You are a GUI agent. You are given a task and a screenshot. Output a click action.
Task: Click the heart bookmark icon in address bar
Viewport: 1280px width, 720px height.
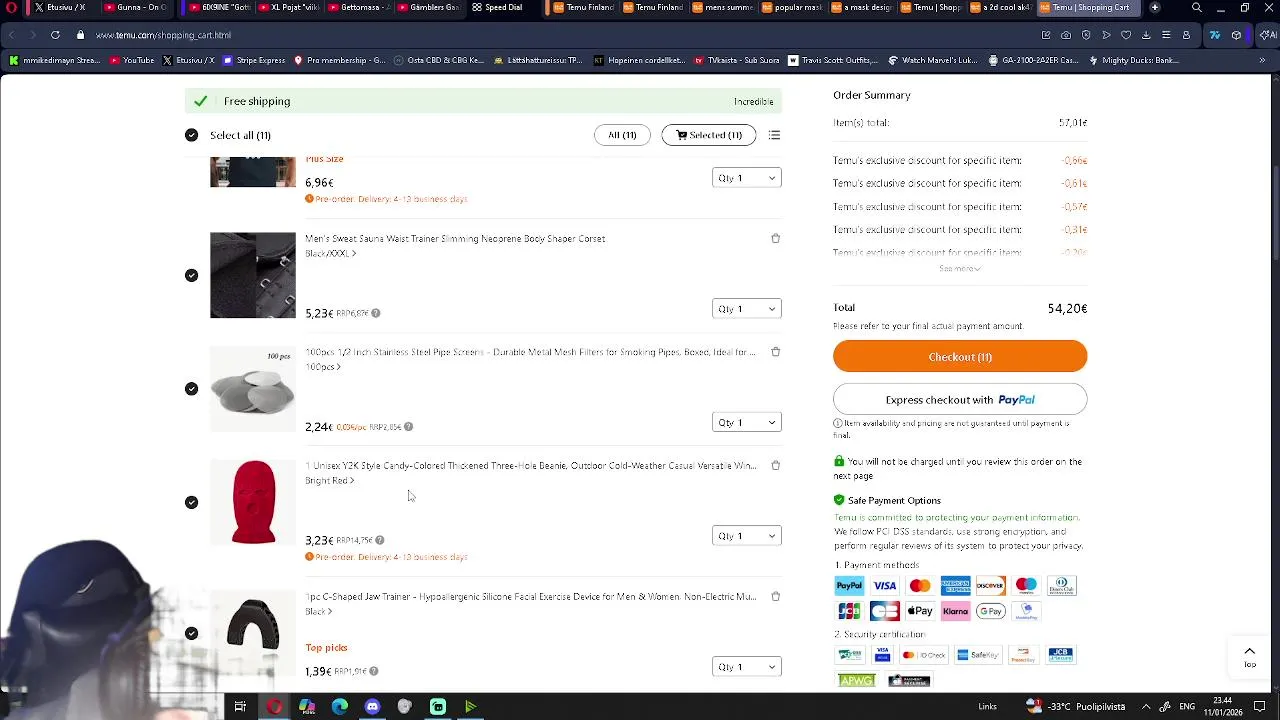pyautogui.click(x=1126, y=35)
